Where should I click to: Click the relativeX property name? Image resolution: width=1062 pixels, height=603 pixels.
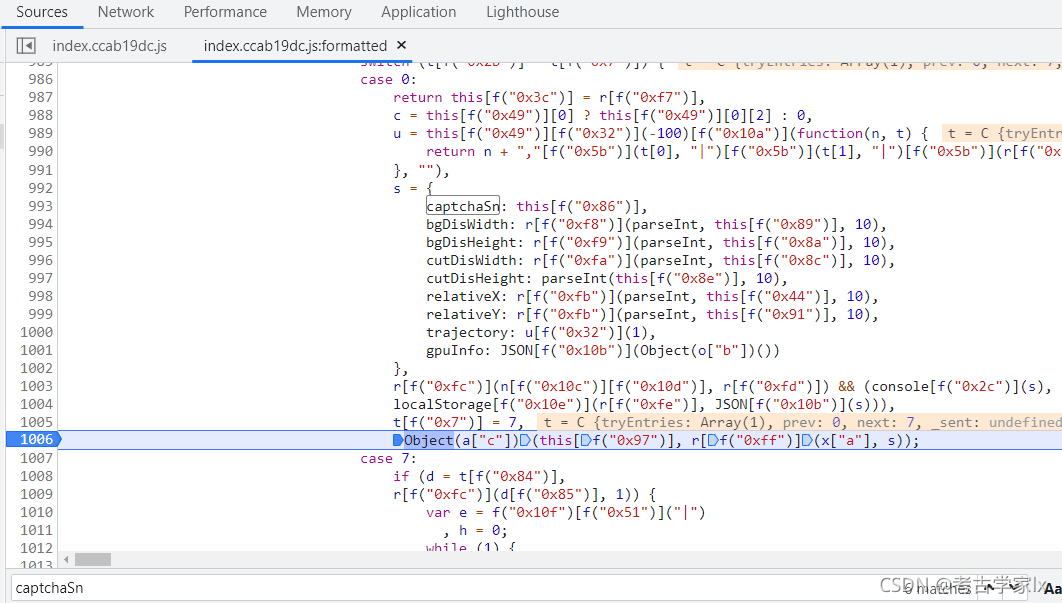463,296
